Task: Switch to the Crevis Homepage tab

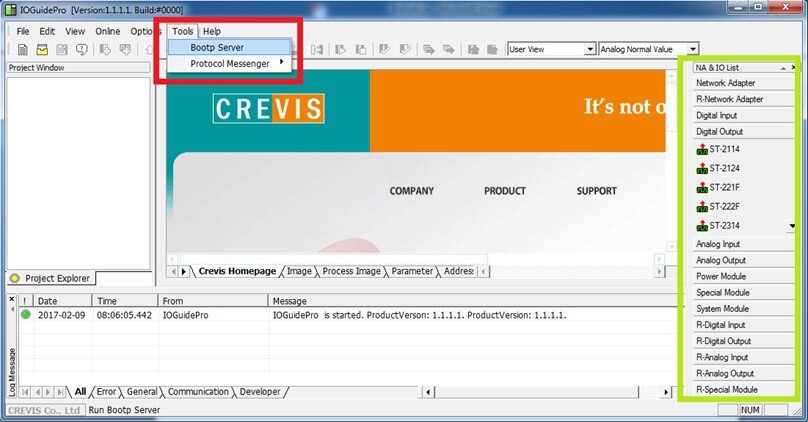Action: point(237,271)
